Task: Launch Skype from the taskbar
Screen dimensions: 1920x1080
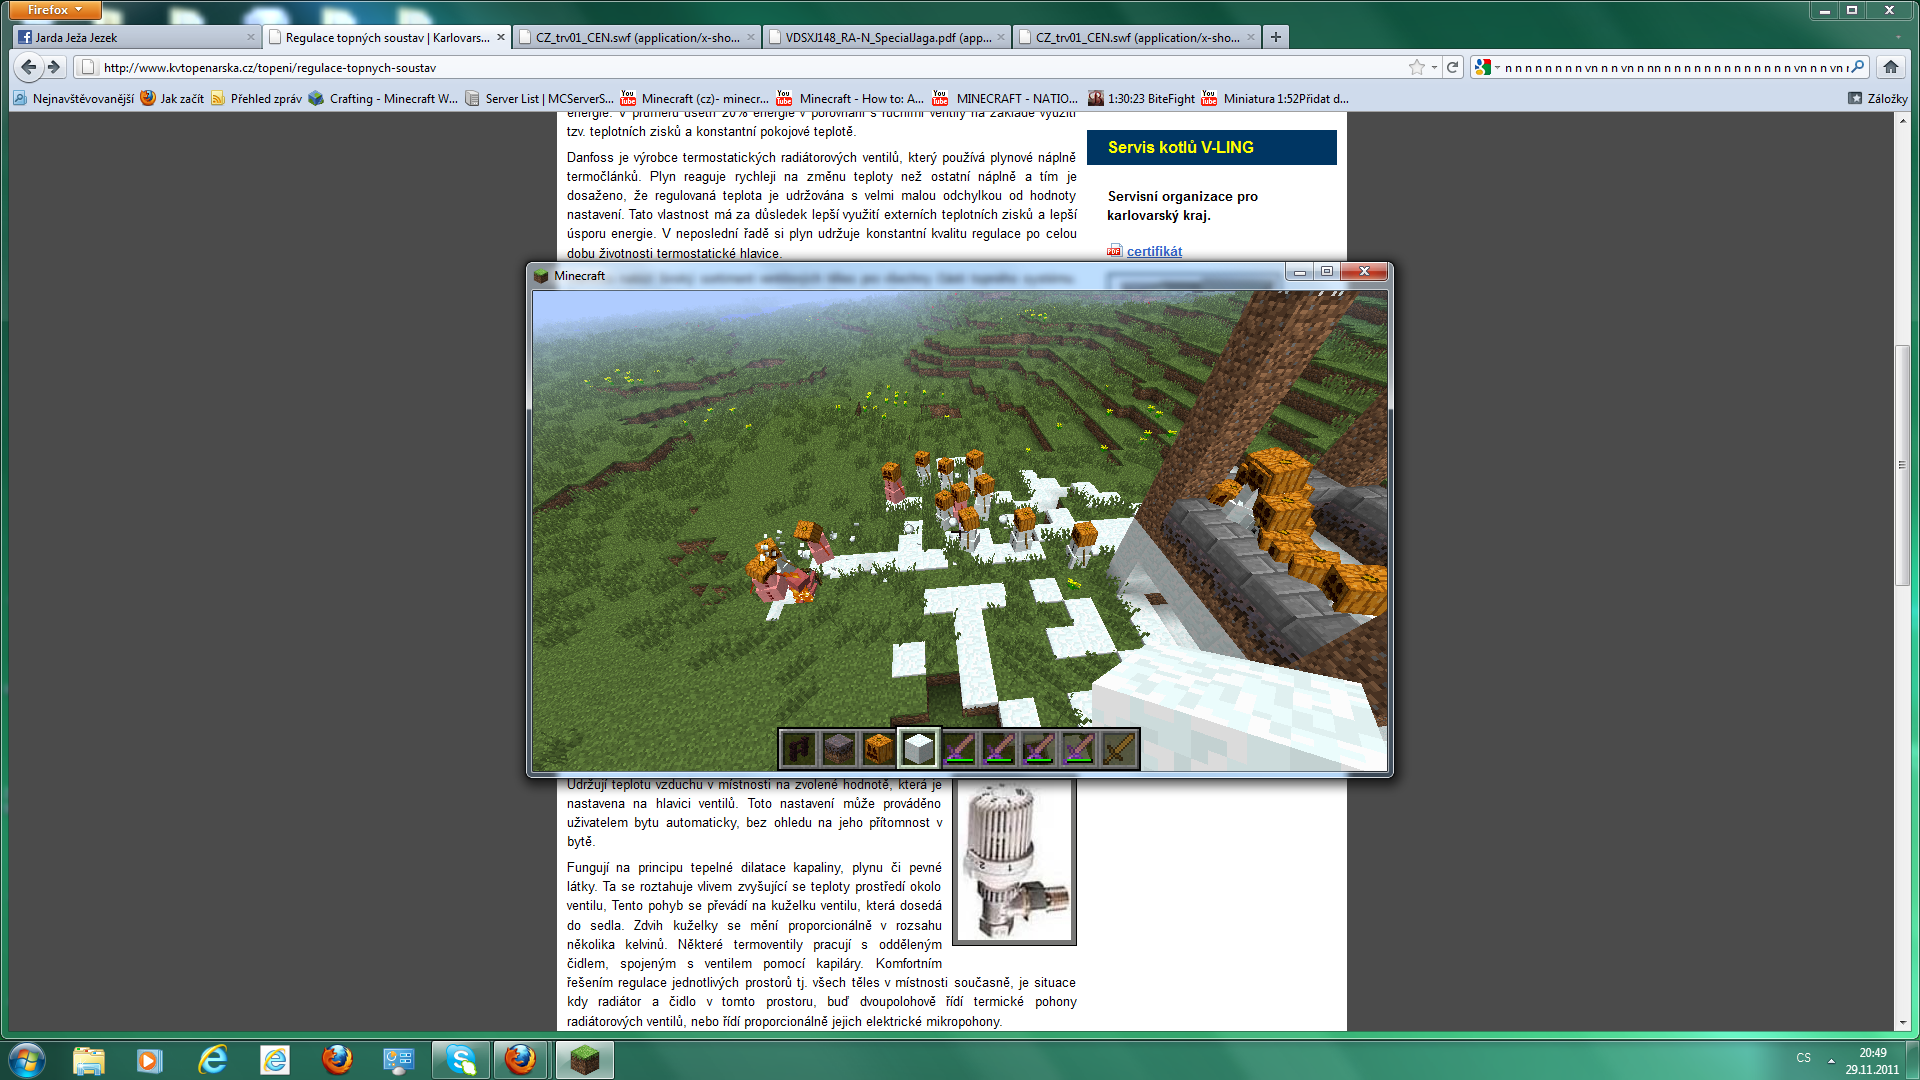Action: (x=461, y=1060)
